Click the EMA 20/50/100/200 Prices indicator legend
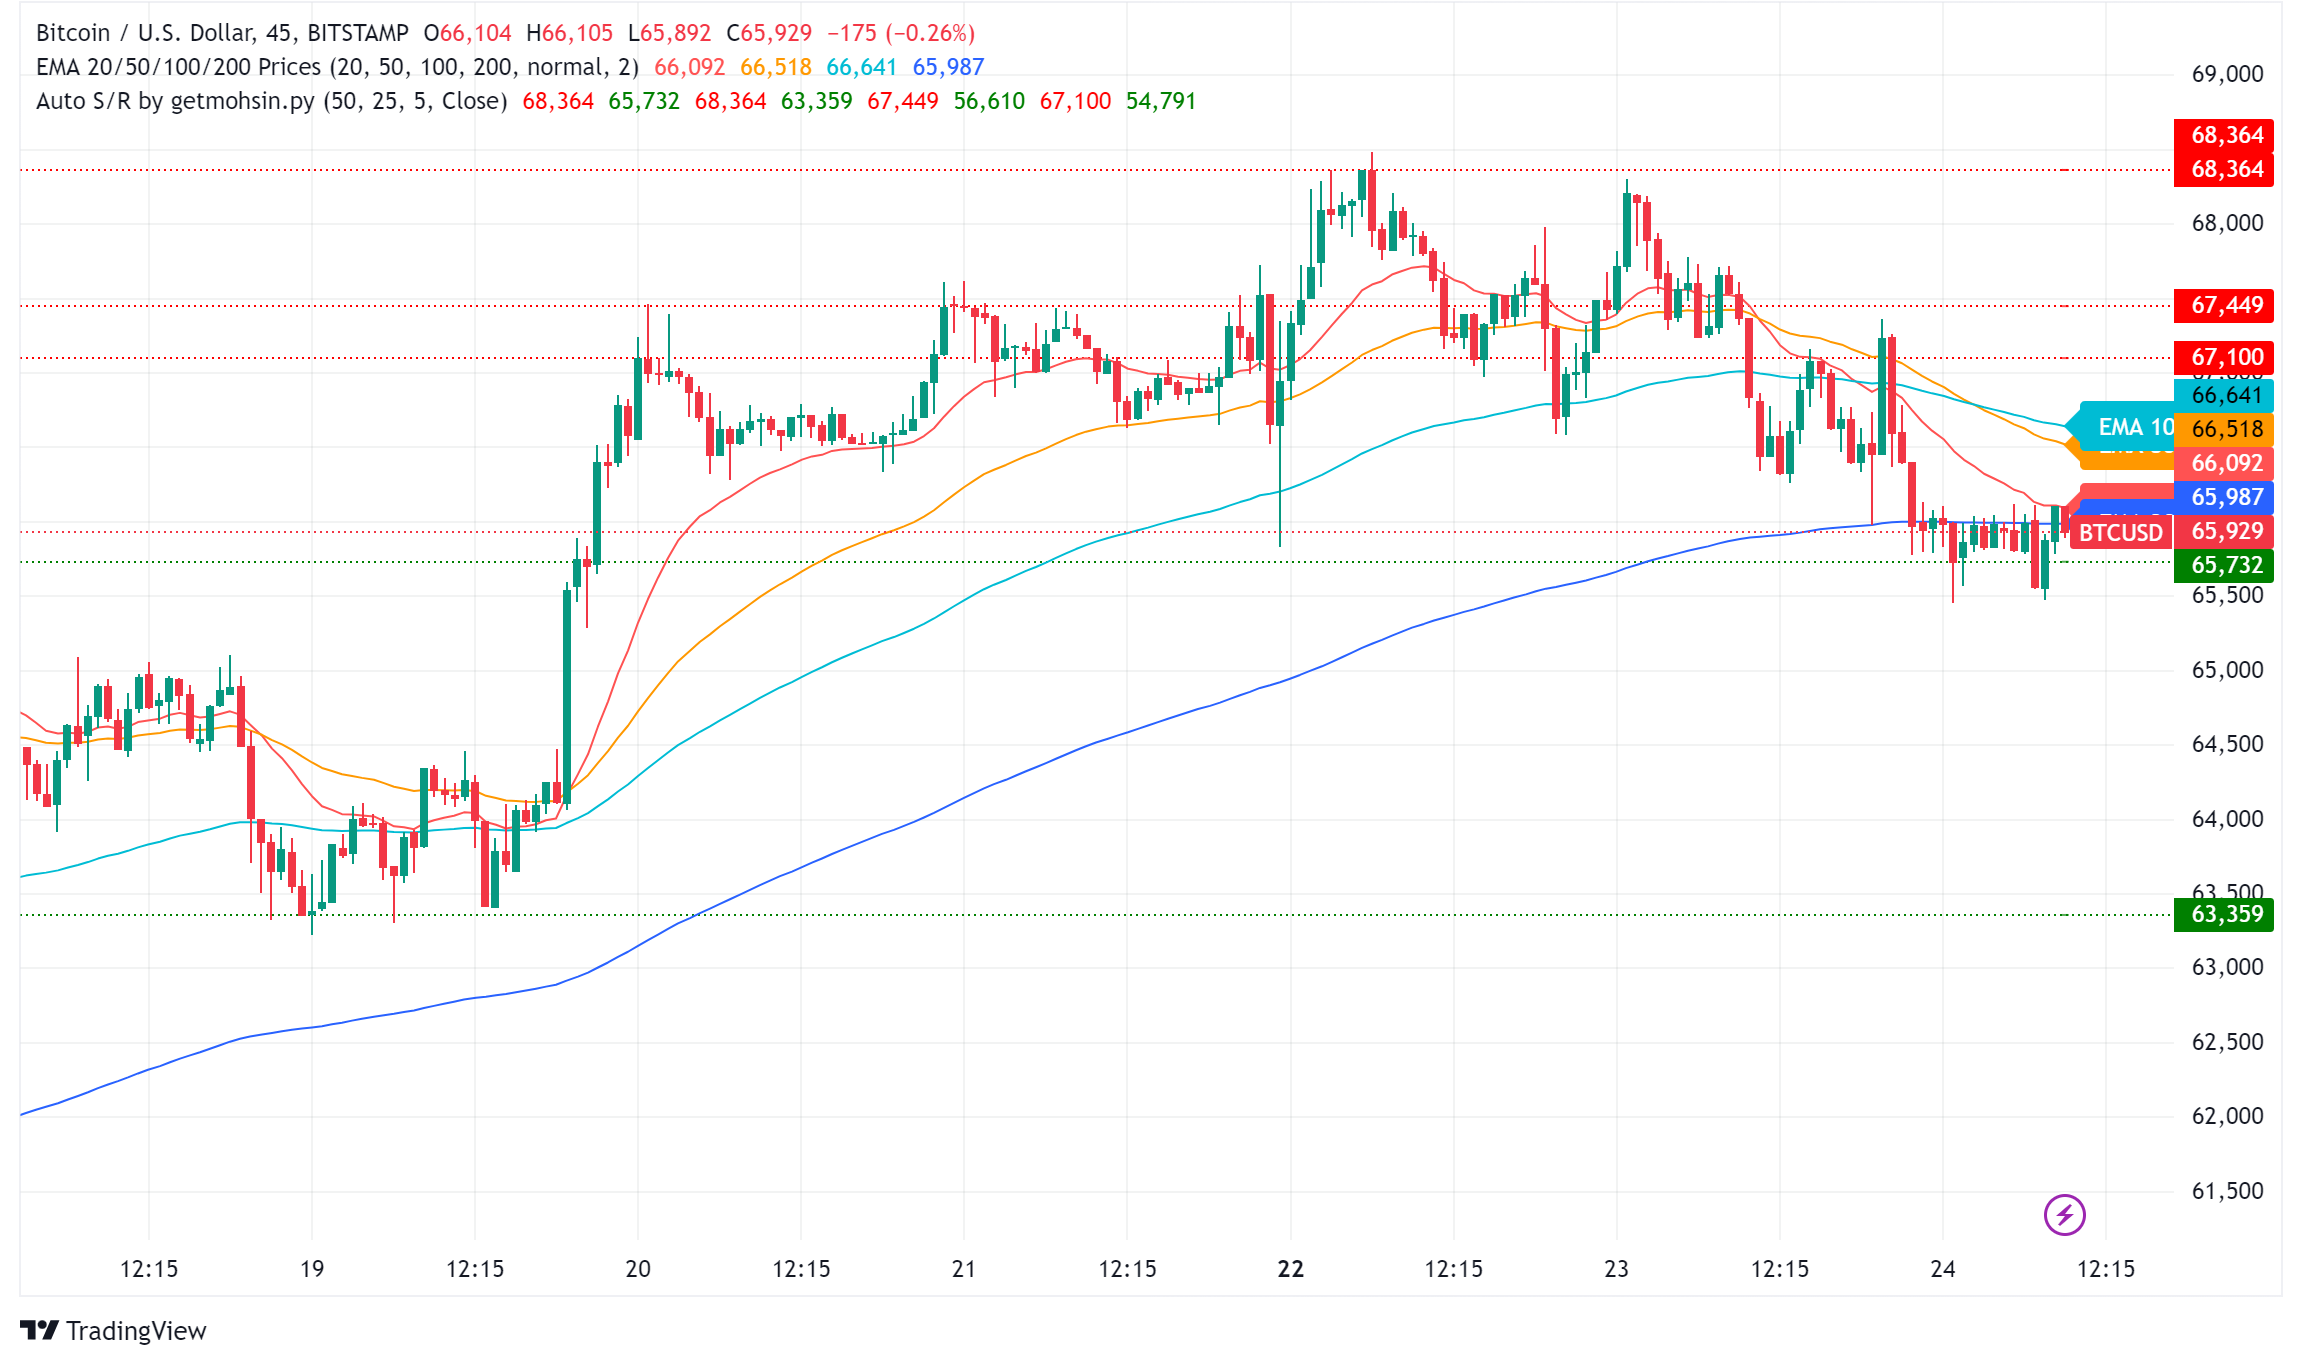 pyautogui.click(x=337, y=67)
